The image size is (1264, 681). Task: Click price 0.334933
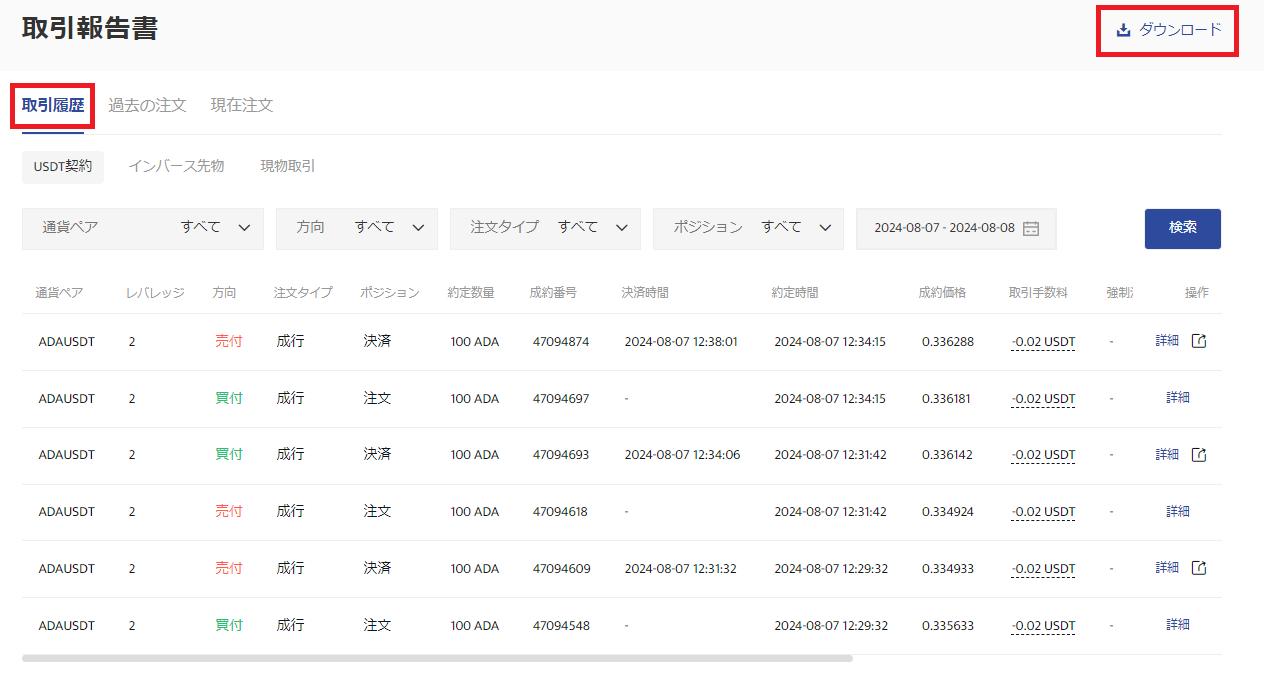(x=948, y=569)
